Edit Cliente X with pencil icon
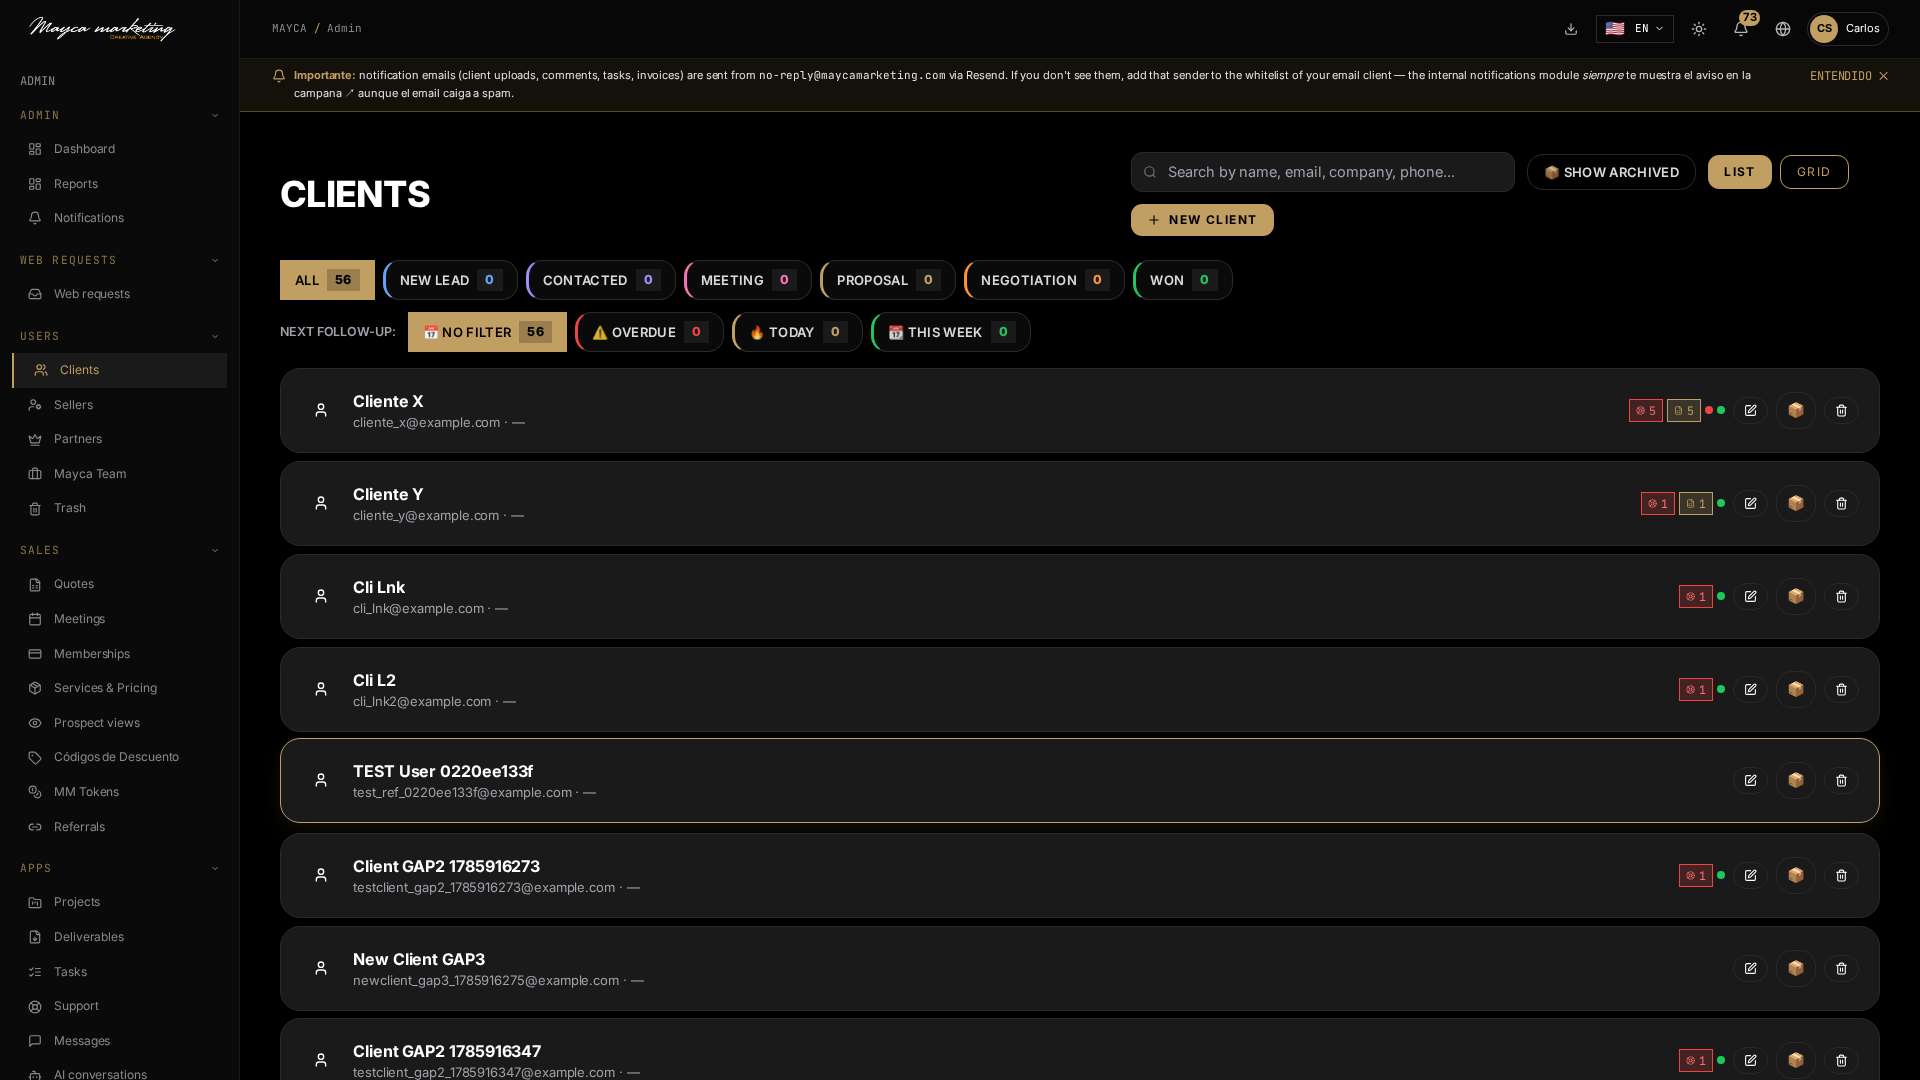This screenshot has width=1920, height=1080. tap(1750, 411)
